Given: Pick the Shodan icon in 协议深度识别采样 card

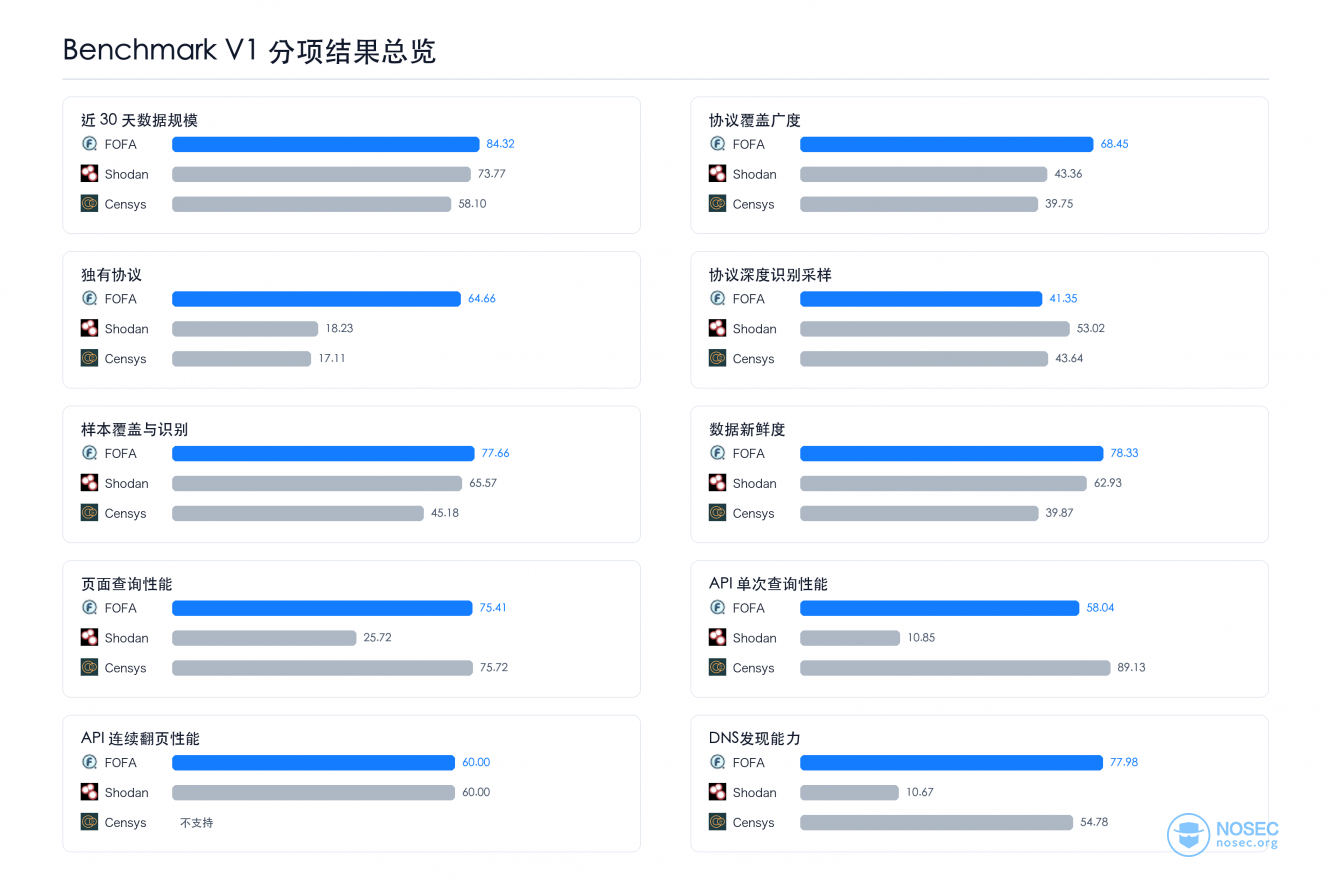Looking at the screenshot, I should tap(717, 328).
